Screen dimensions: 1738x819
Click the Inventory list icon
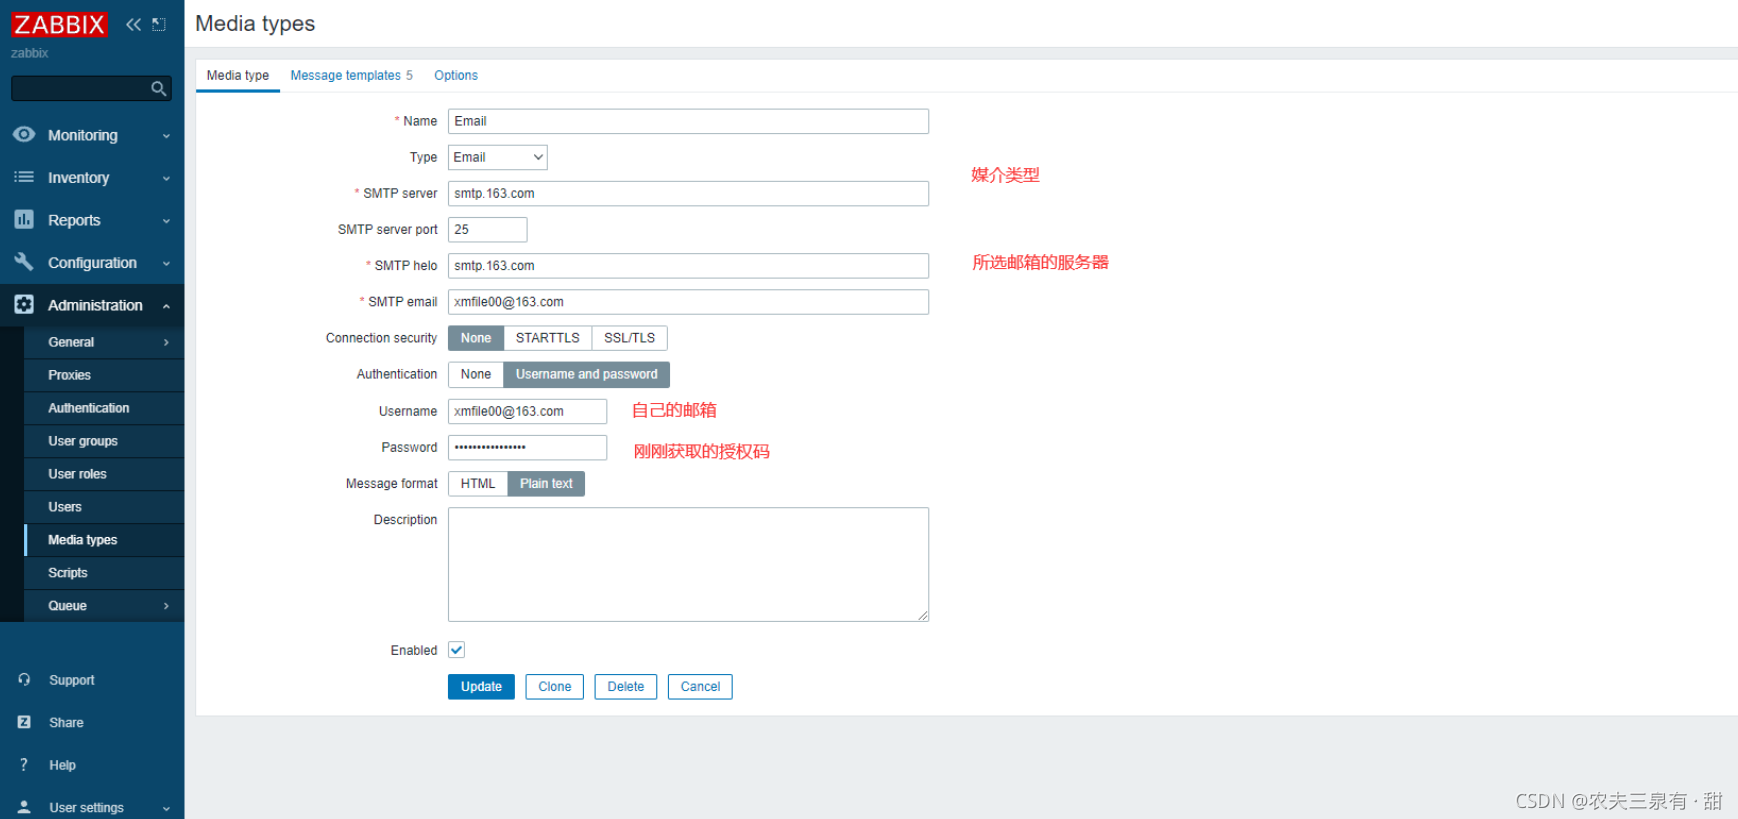(x=24, y=177)
